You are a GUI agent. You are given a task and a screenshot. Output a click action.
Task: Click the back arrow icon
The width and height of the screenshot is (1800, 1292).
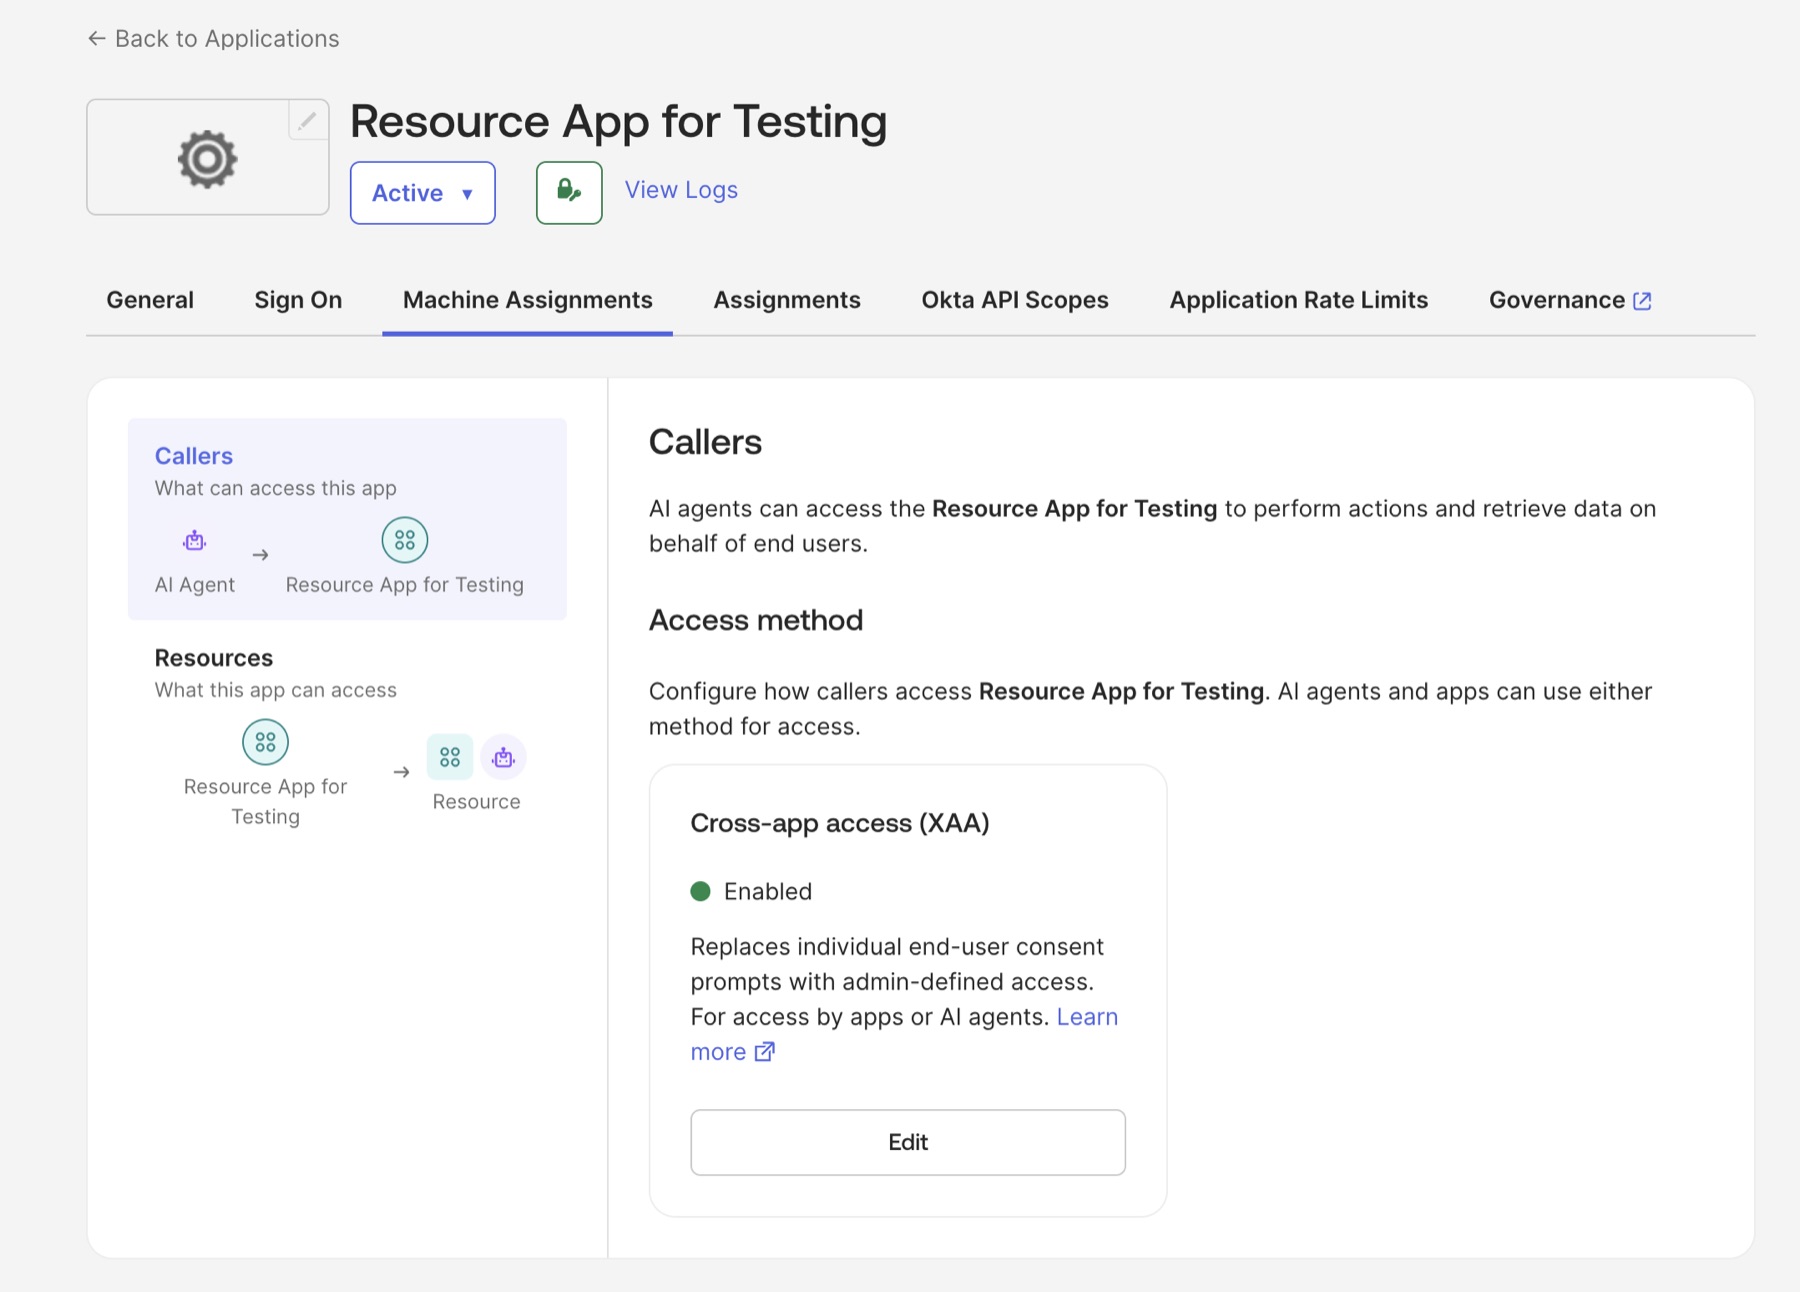[96, 39]
